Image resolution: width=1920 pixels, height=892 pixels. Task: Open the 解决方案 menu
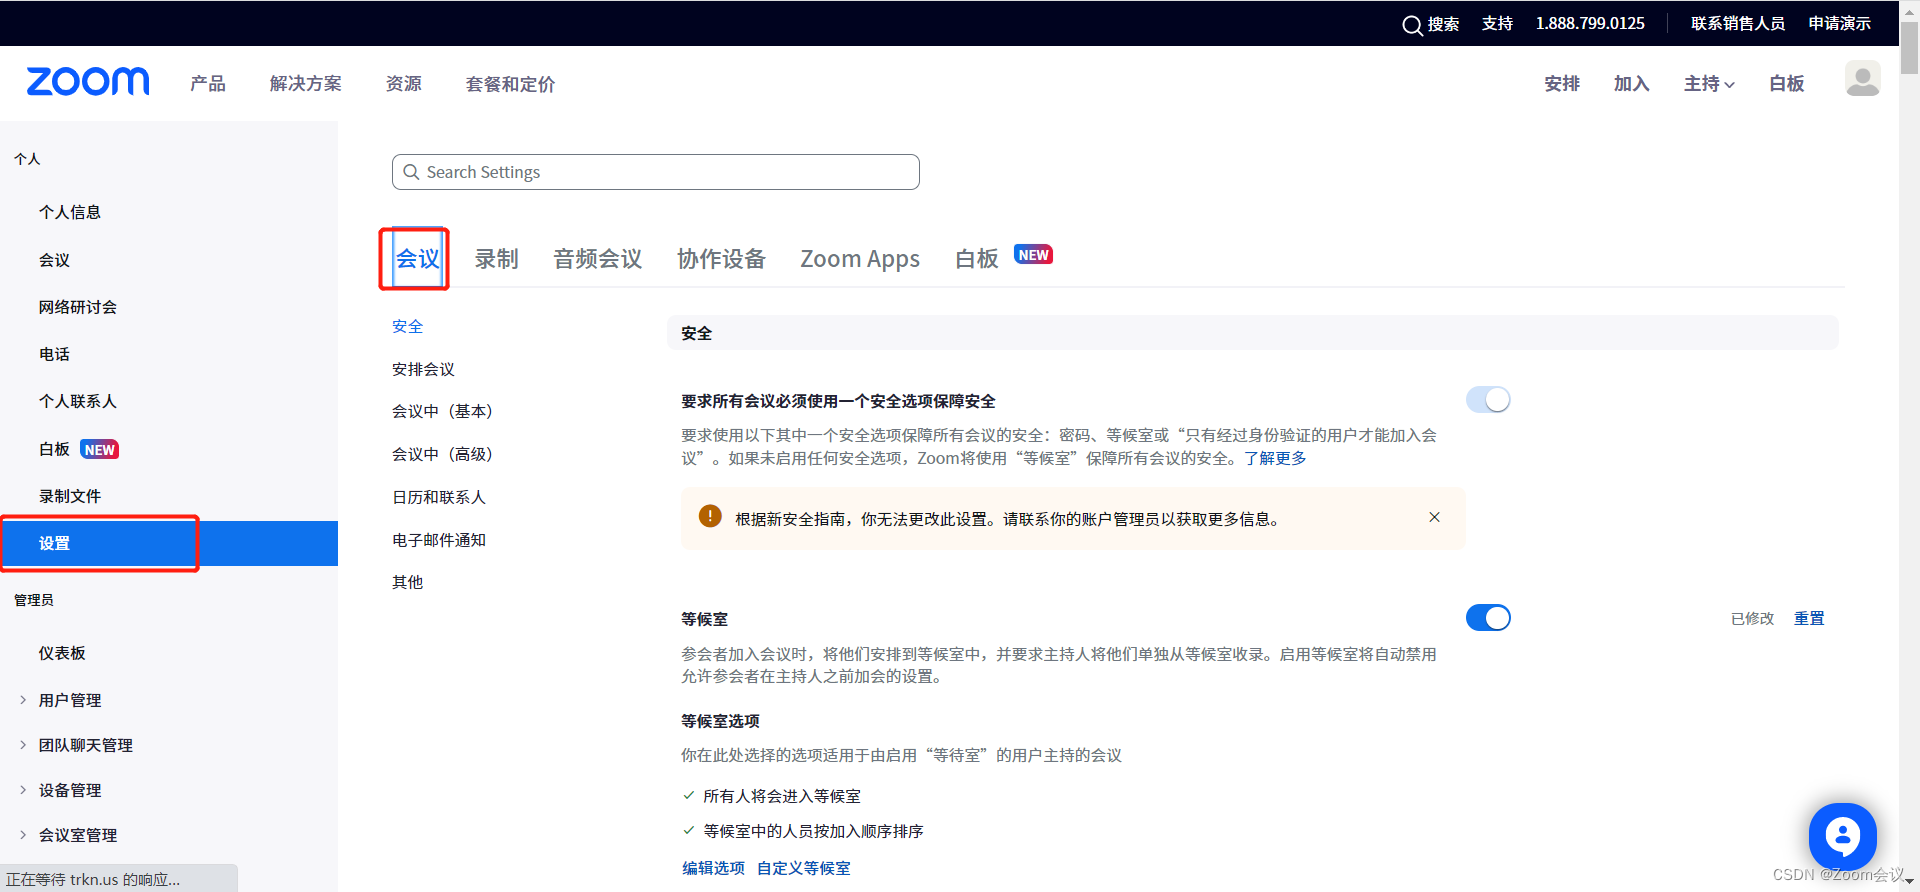click(x=306, y=84)
